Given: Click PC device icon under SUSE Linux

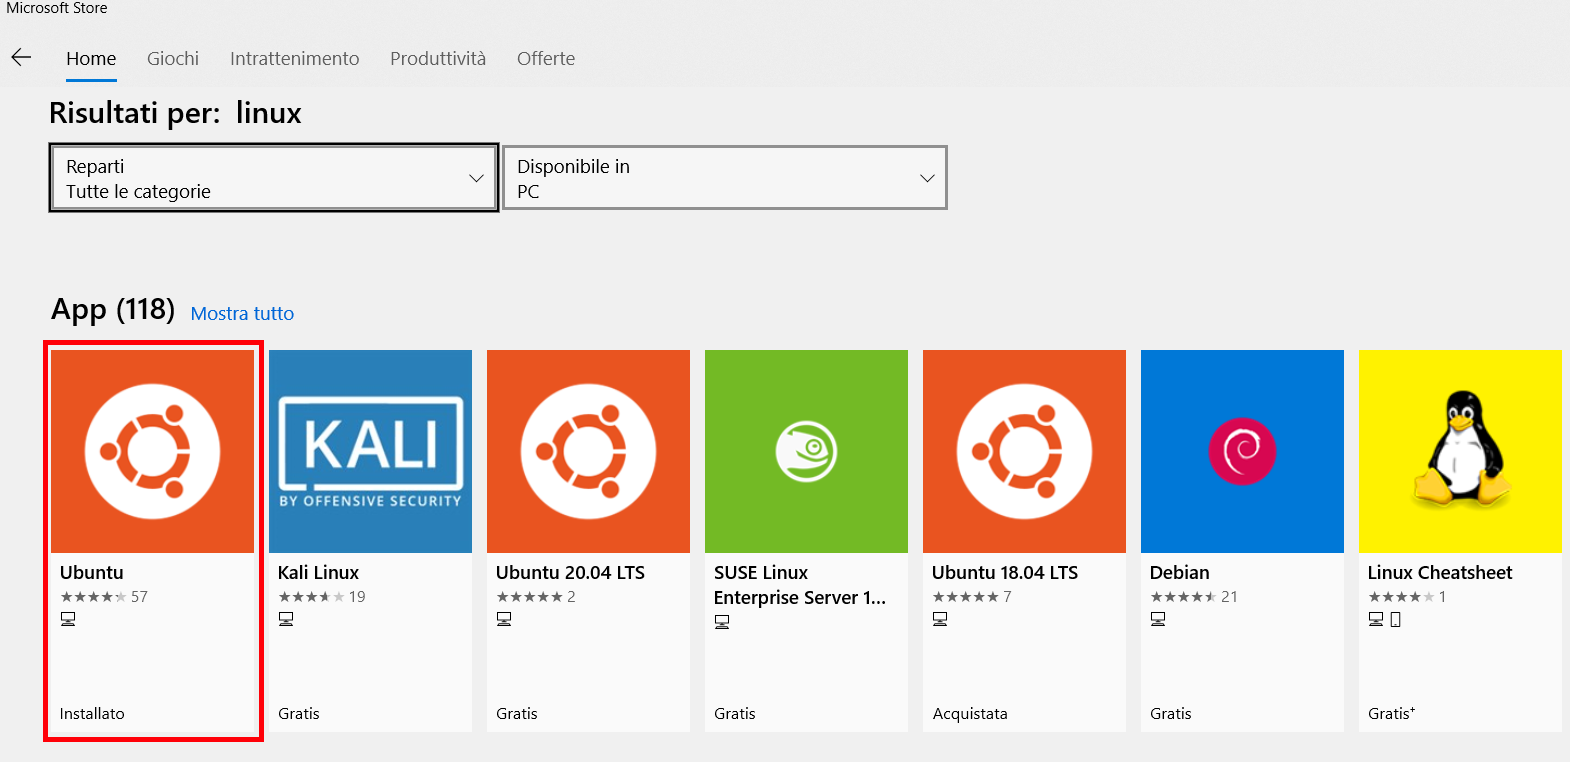Looking at the screenshot, I should tap(722, 622).
